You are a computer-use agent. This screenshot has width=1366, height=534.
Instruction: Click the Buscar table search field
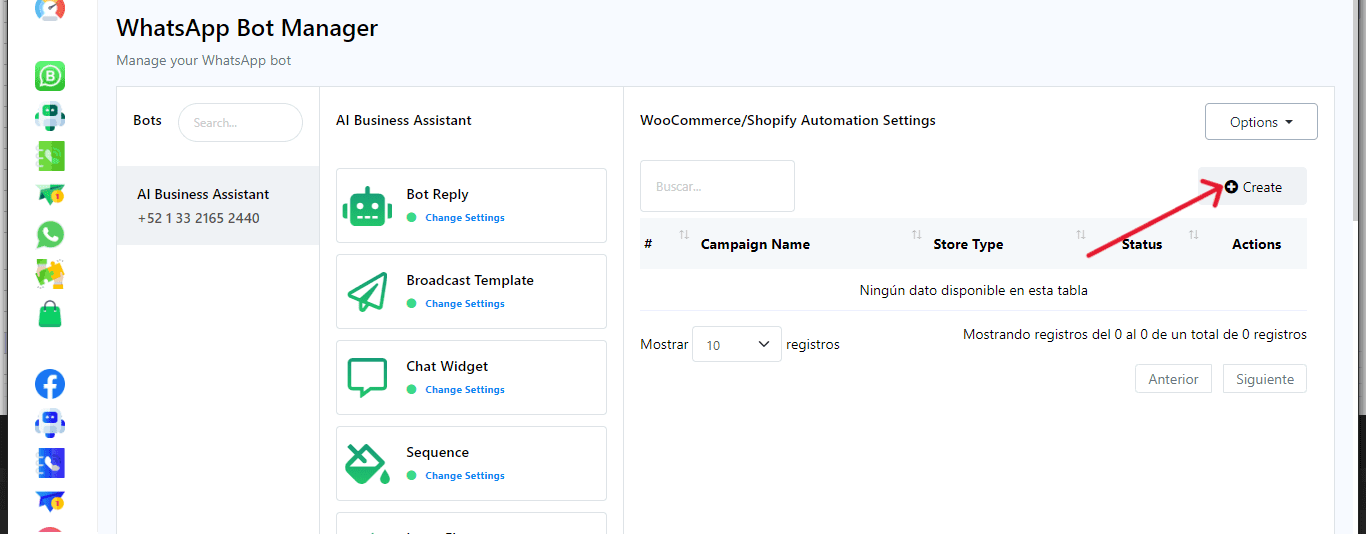pyautogui.click(x=717, y=186)
